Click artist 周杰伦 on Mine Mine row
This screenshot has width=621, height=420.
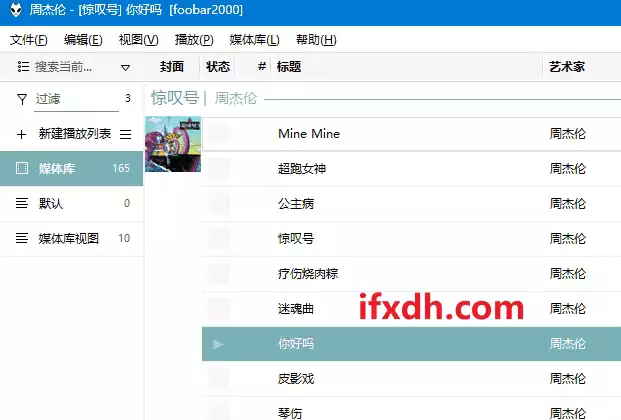568,134
